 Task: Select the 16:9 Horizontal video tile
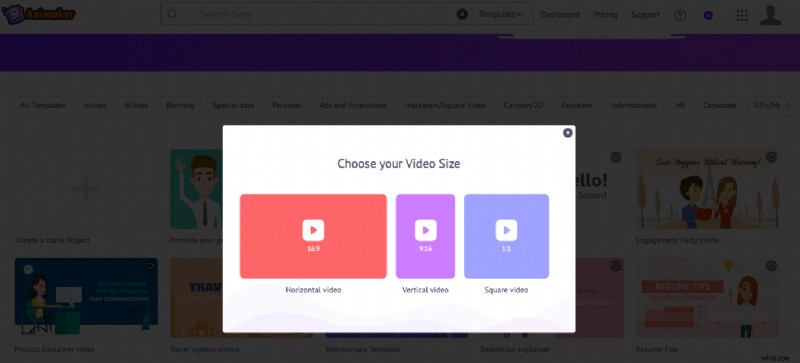click(313, 236)
